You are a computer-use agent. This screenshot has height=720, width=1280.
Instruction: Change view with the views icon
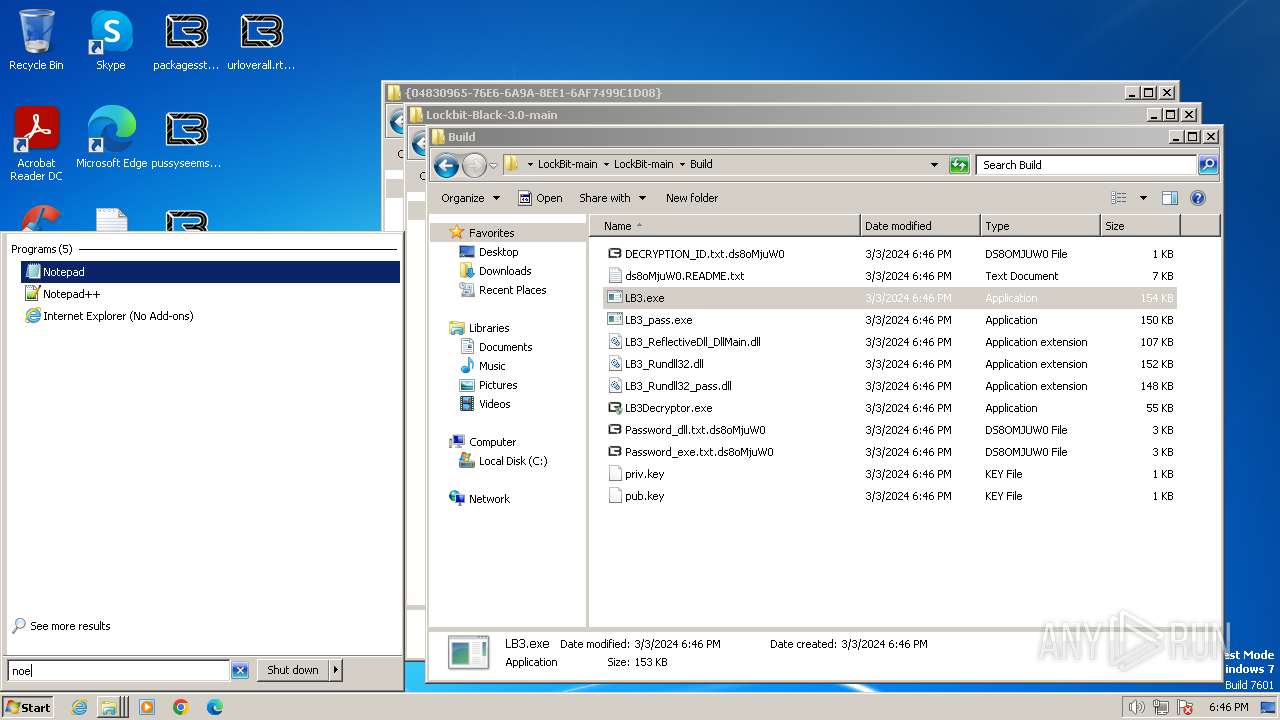tap(1119, 198)
